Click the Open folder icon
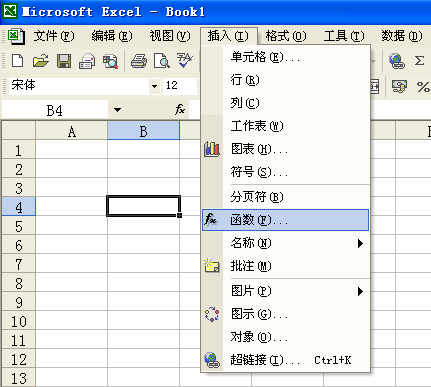 pos(41,61)
